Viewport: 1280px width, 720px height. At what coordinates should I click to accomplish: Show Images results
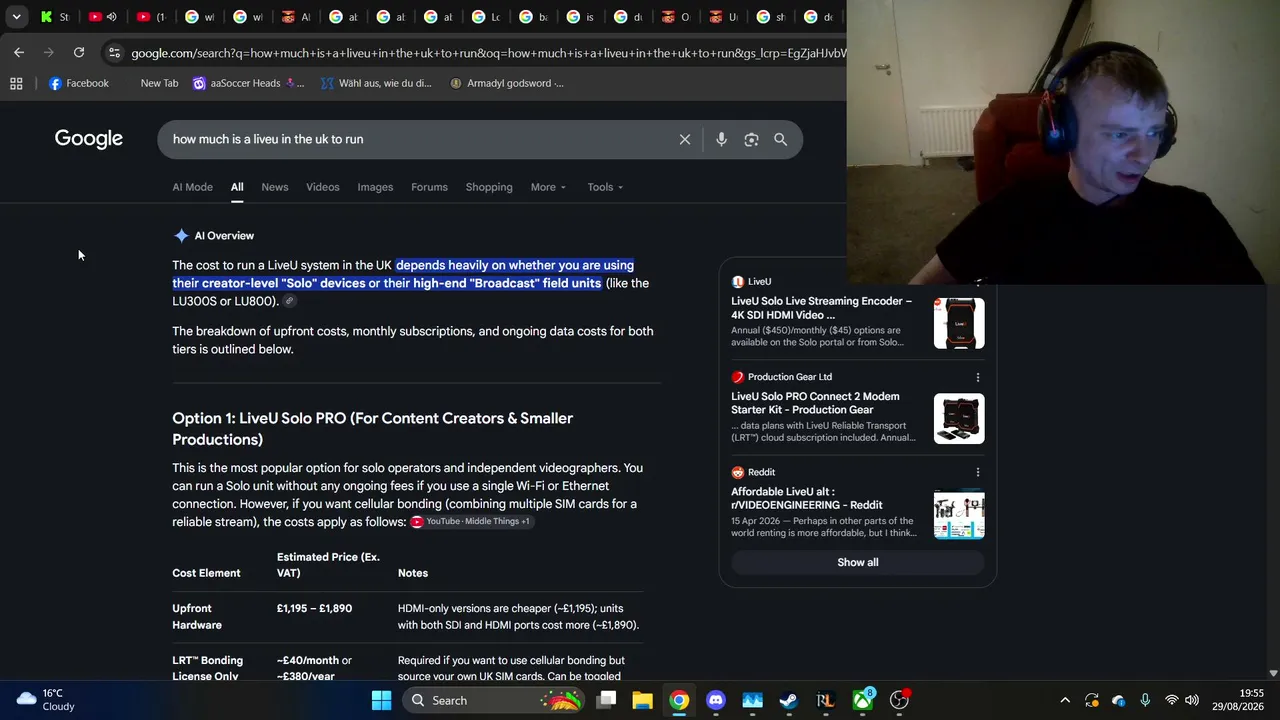[375, 187]
